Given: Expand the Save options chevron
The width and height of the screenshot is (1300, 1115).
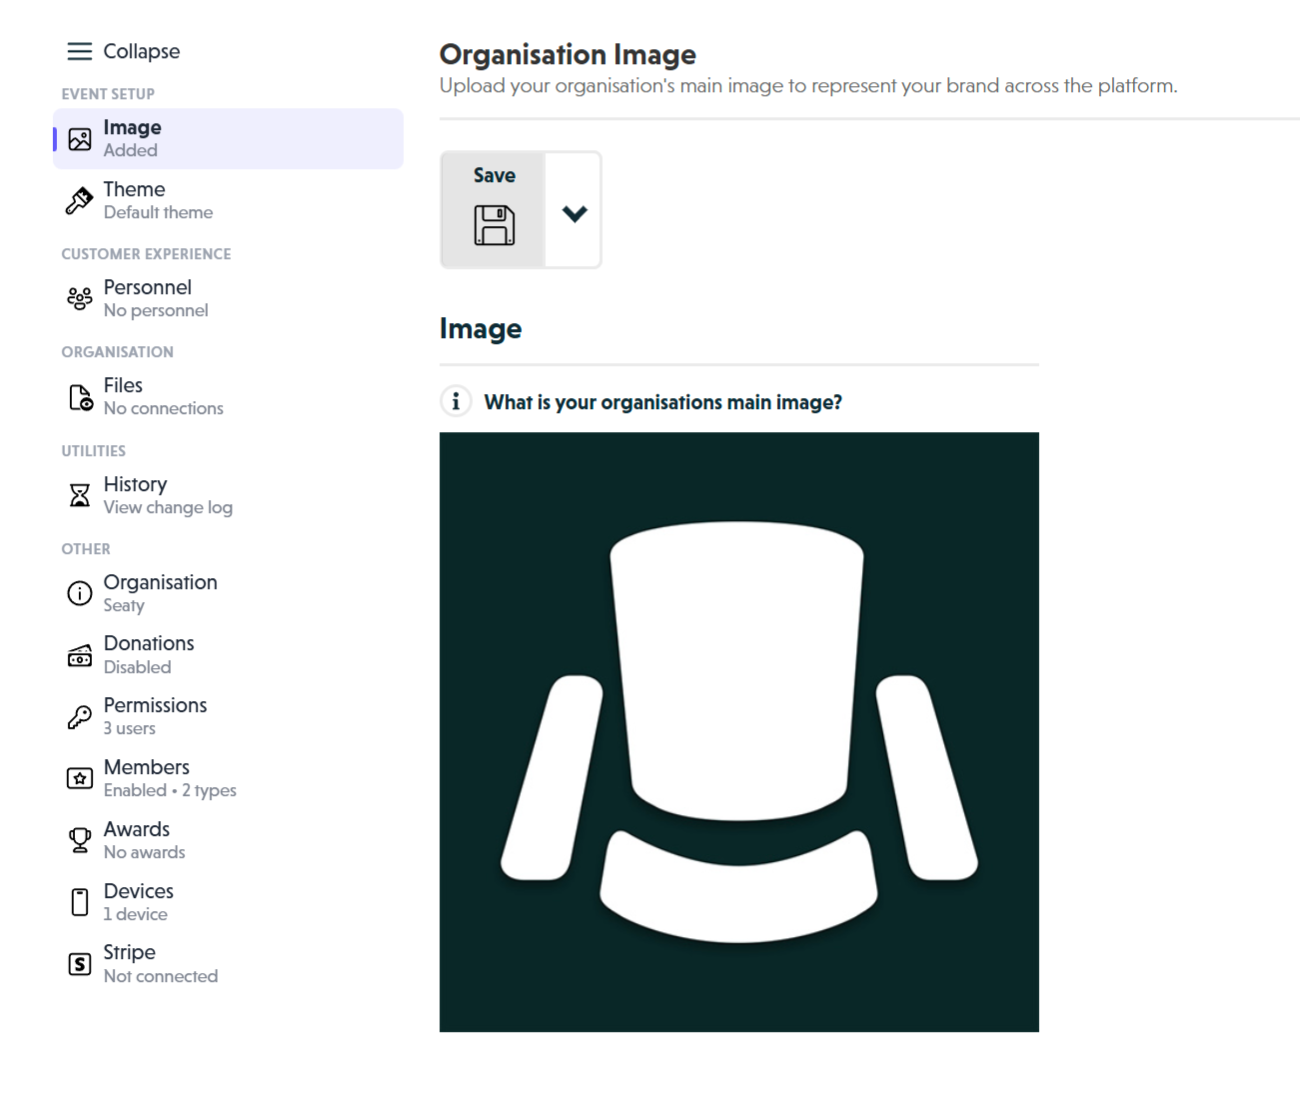Looking at the screenshot, I should coord(574,213).
